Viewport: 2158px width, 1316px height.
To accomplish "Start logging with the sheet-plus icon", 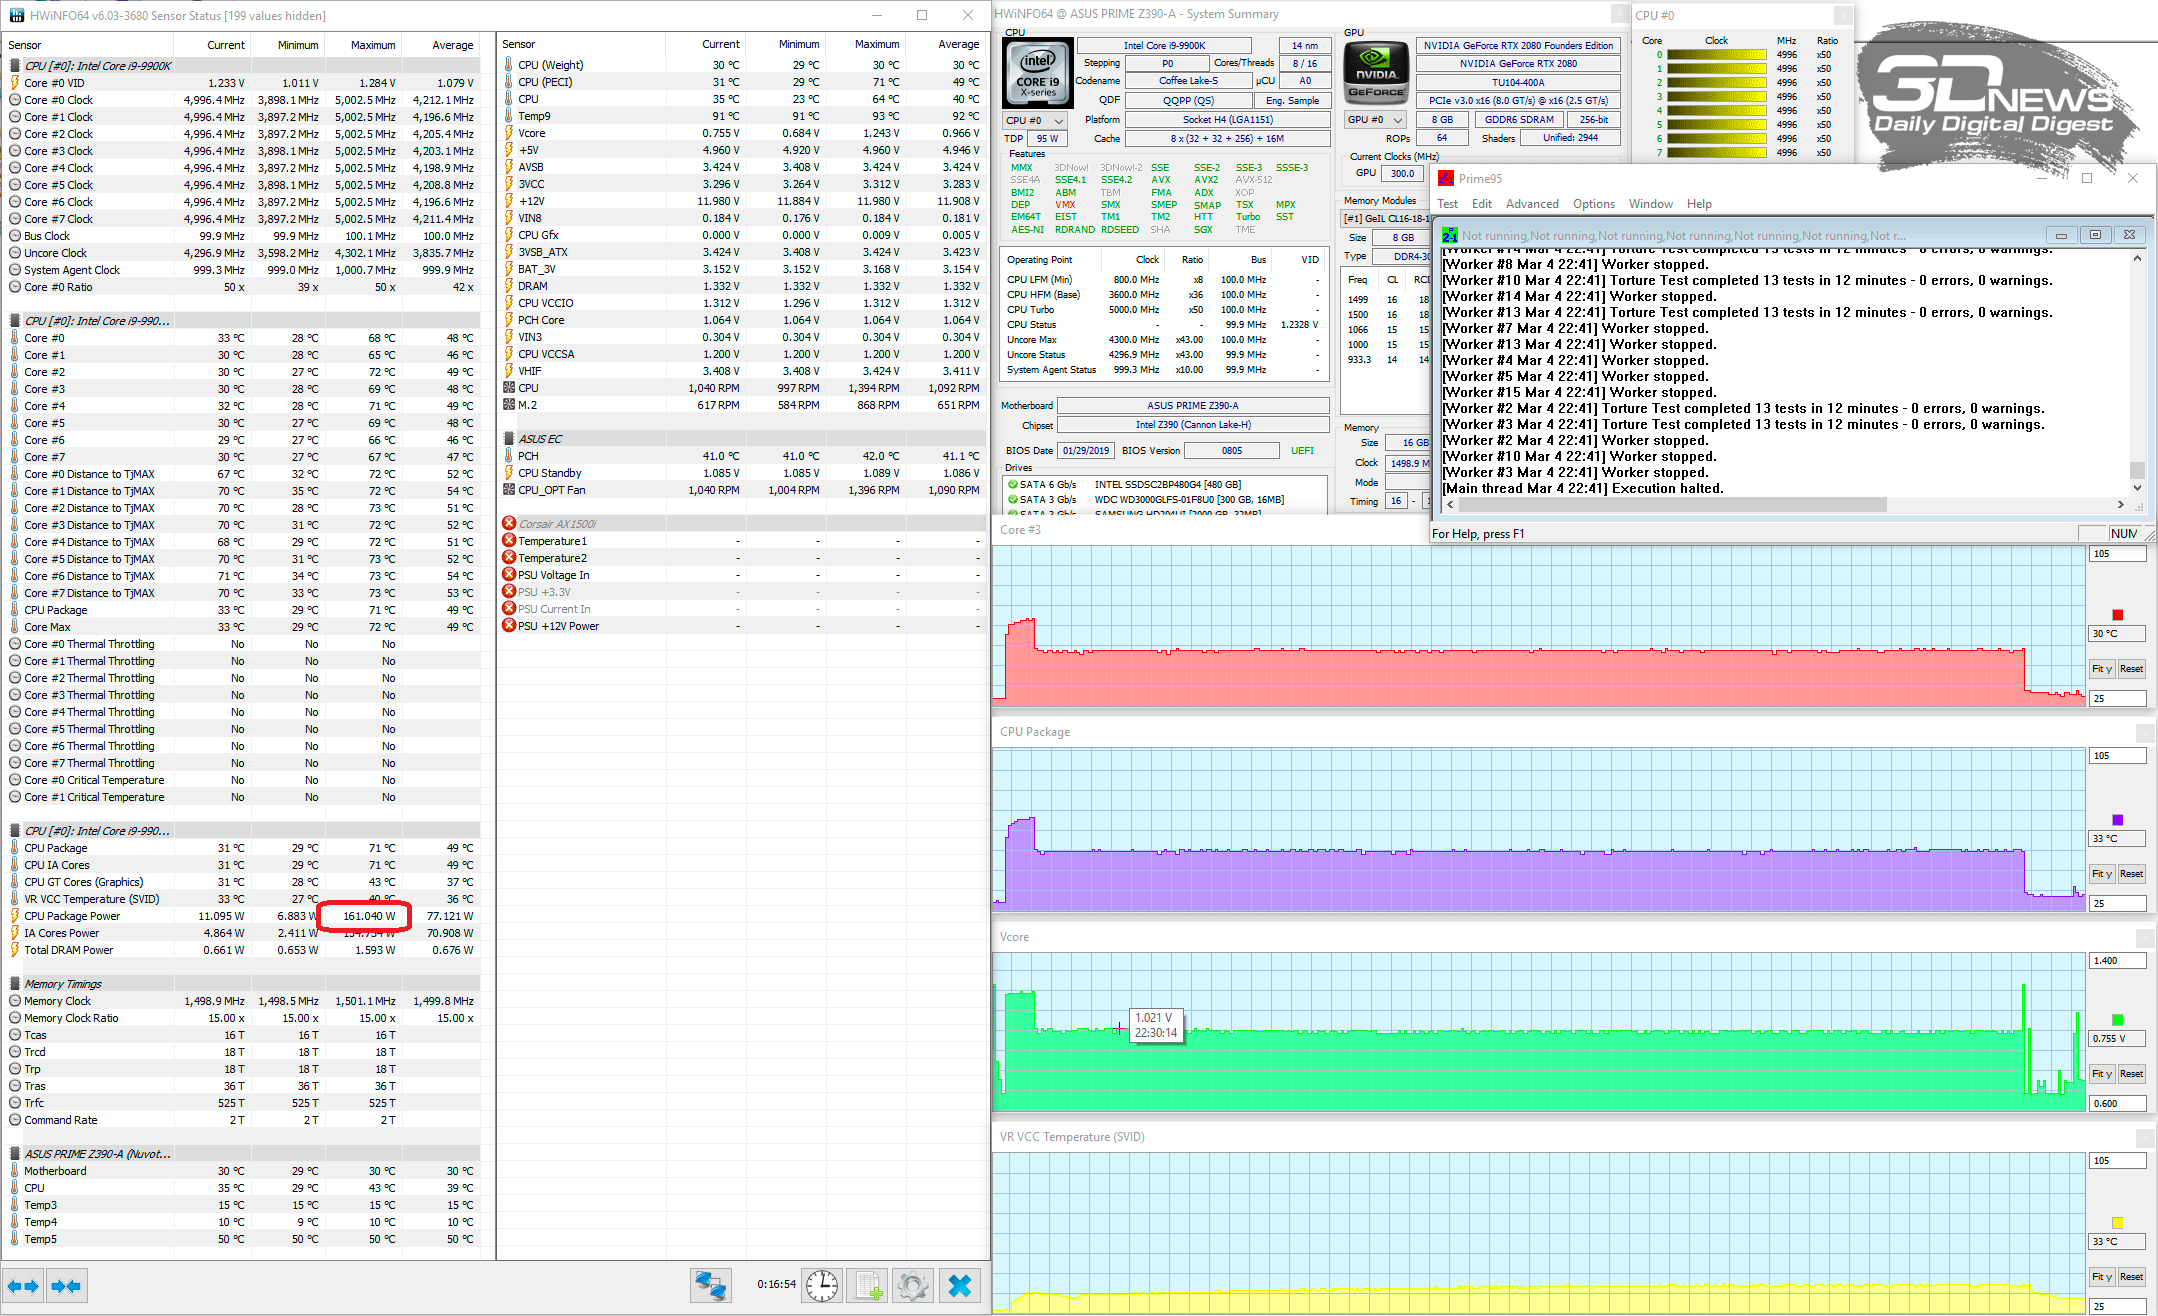I will tap(867, 1286).
